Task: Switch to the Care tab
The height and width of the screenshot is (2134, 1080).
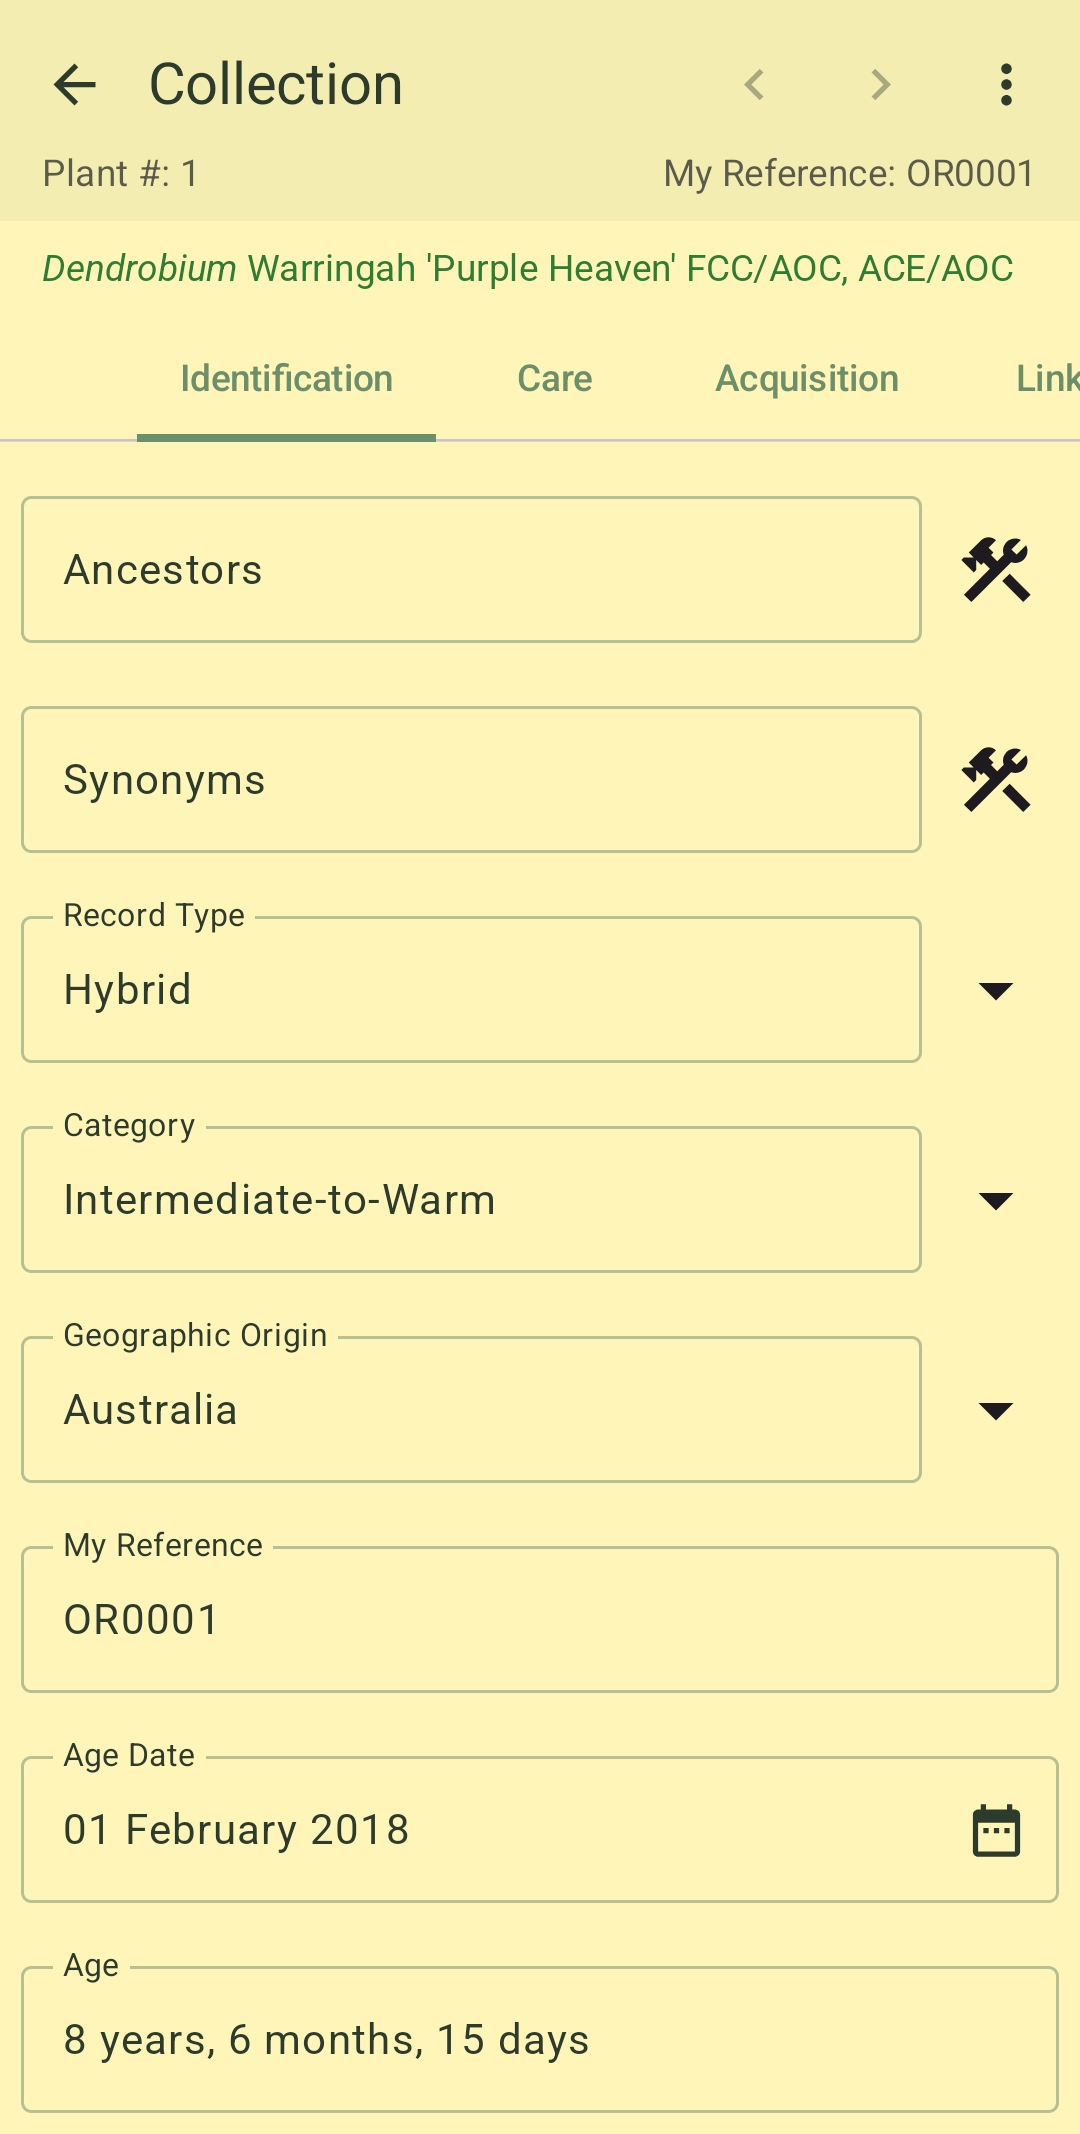Action: 555,379
